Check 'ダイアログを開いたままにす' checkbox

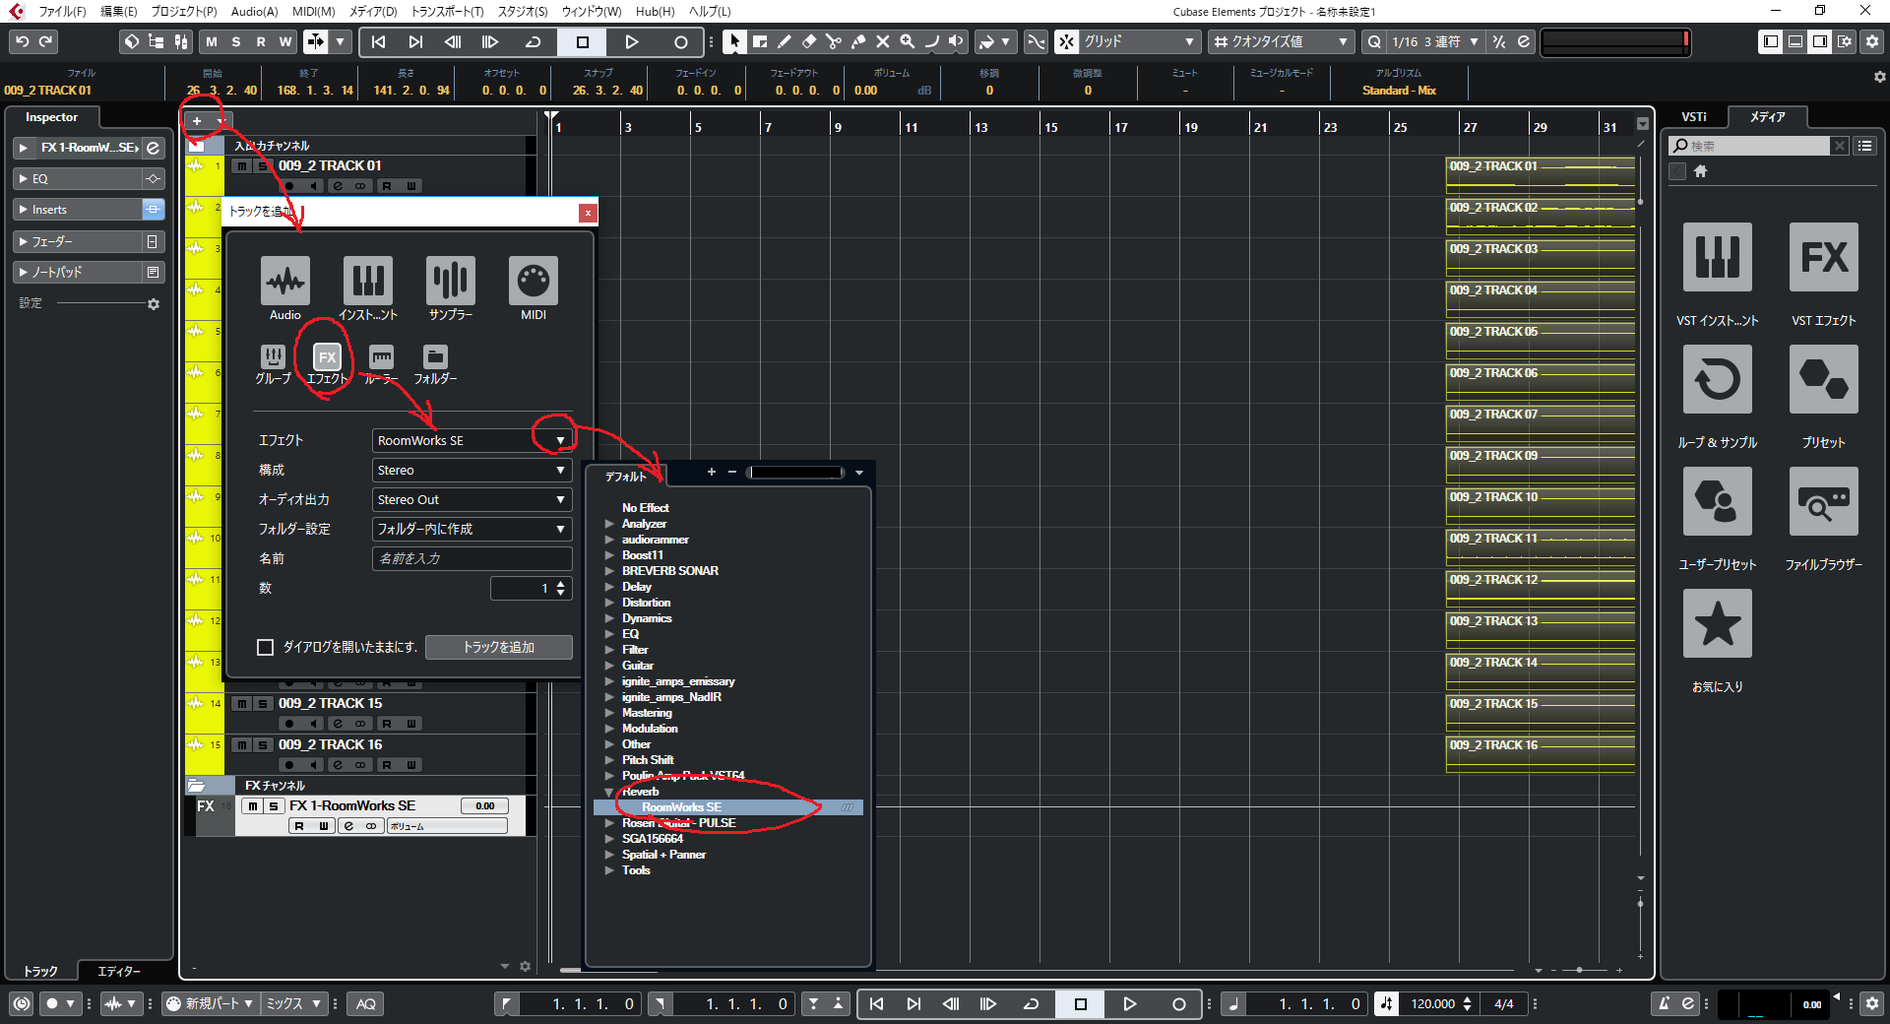[x=265, y=647]
